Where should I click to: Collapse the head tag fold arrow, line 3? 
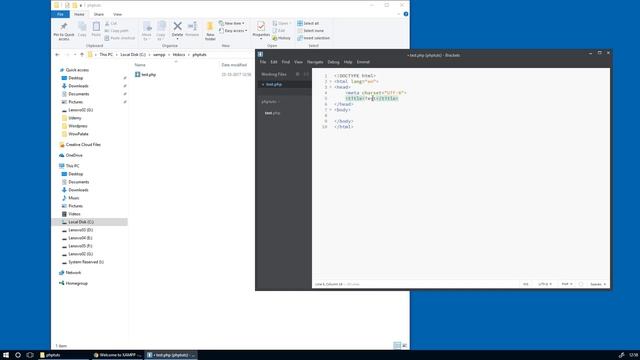331,87
